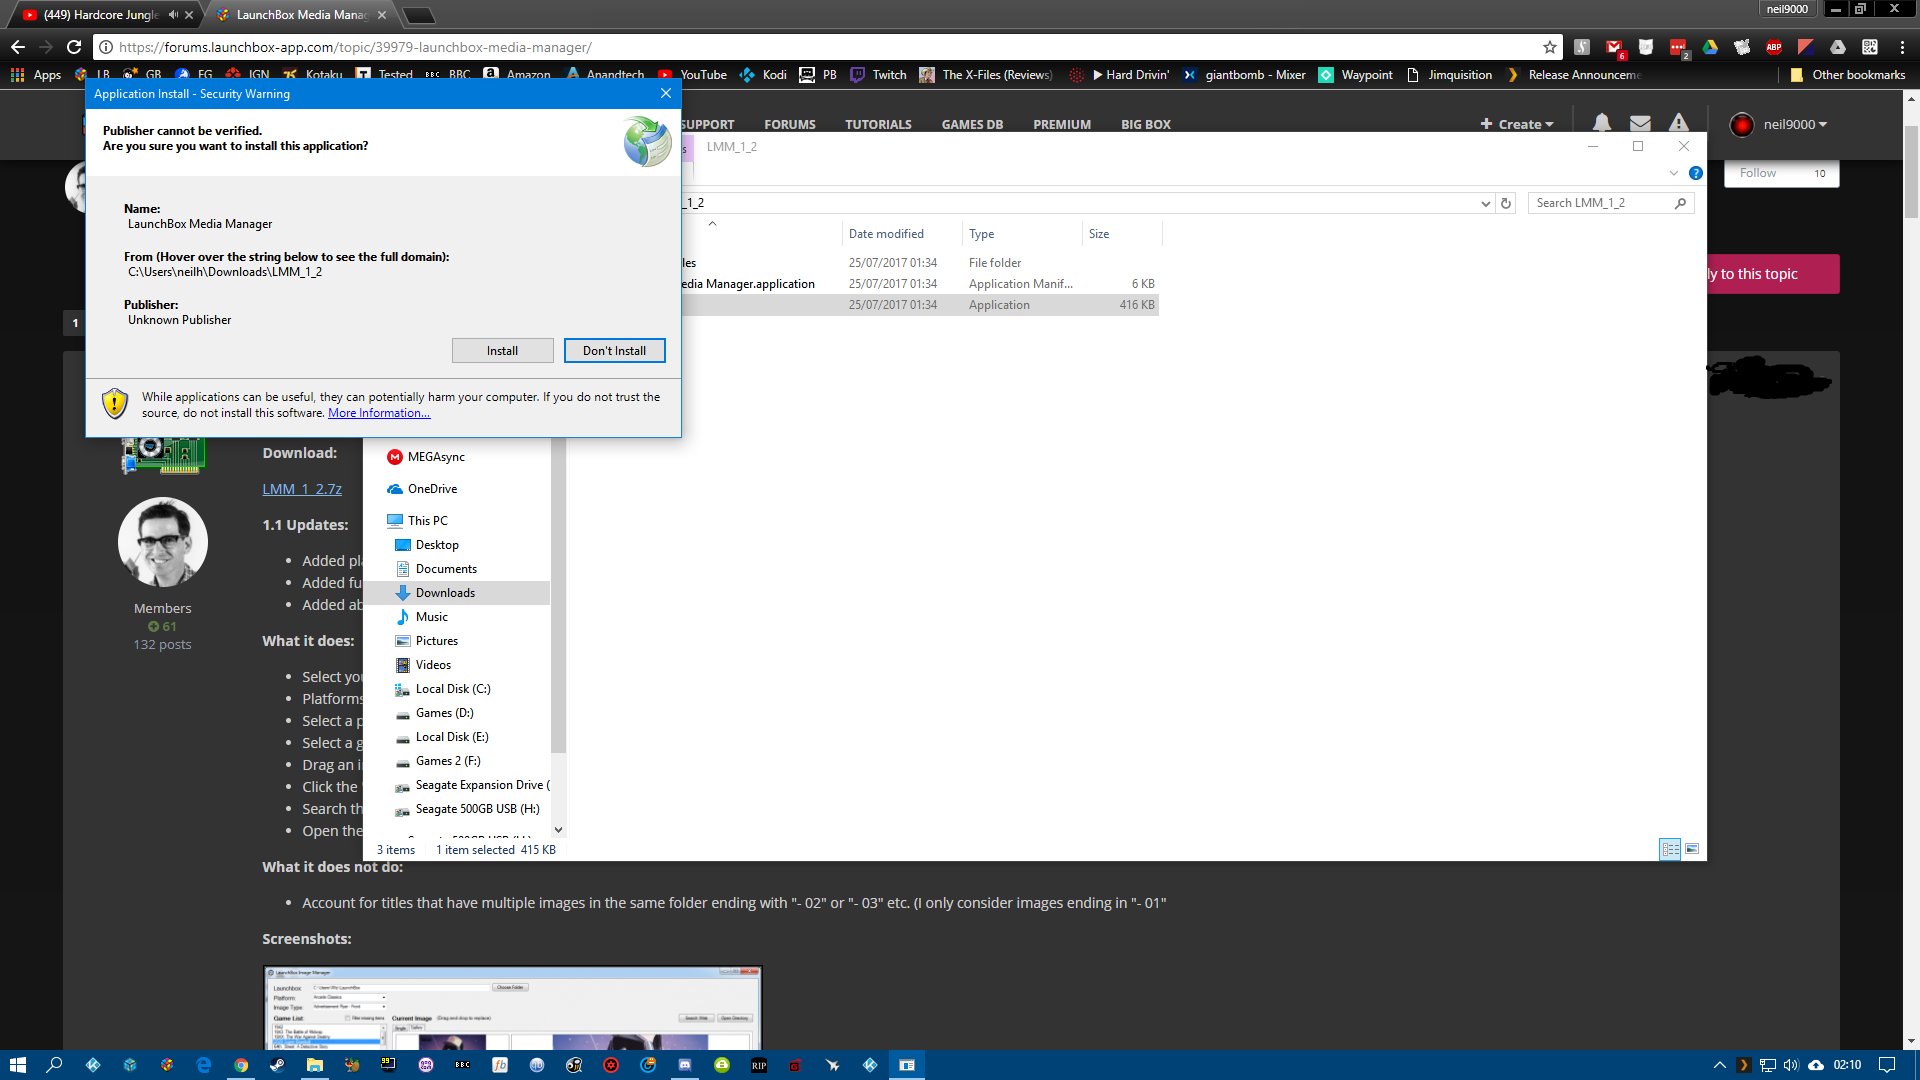Open the Chrome three-dot menu
The image size is (1920, 1080).
tap(1902, 47)
